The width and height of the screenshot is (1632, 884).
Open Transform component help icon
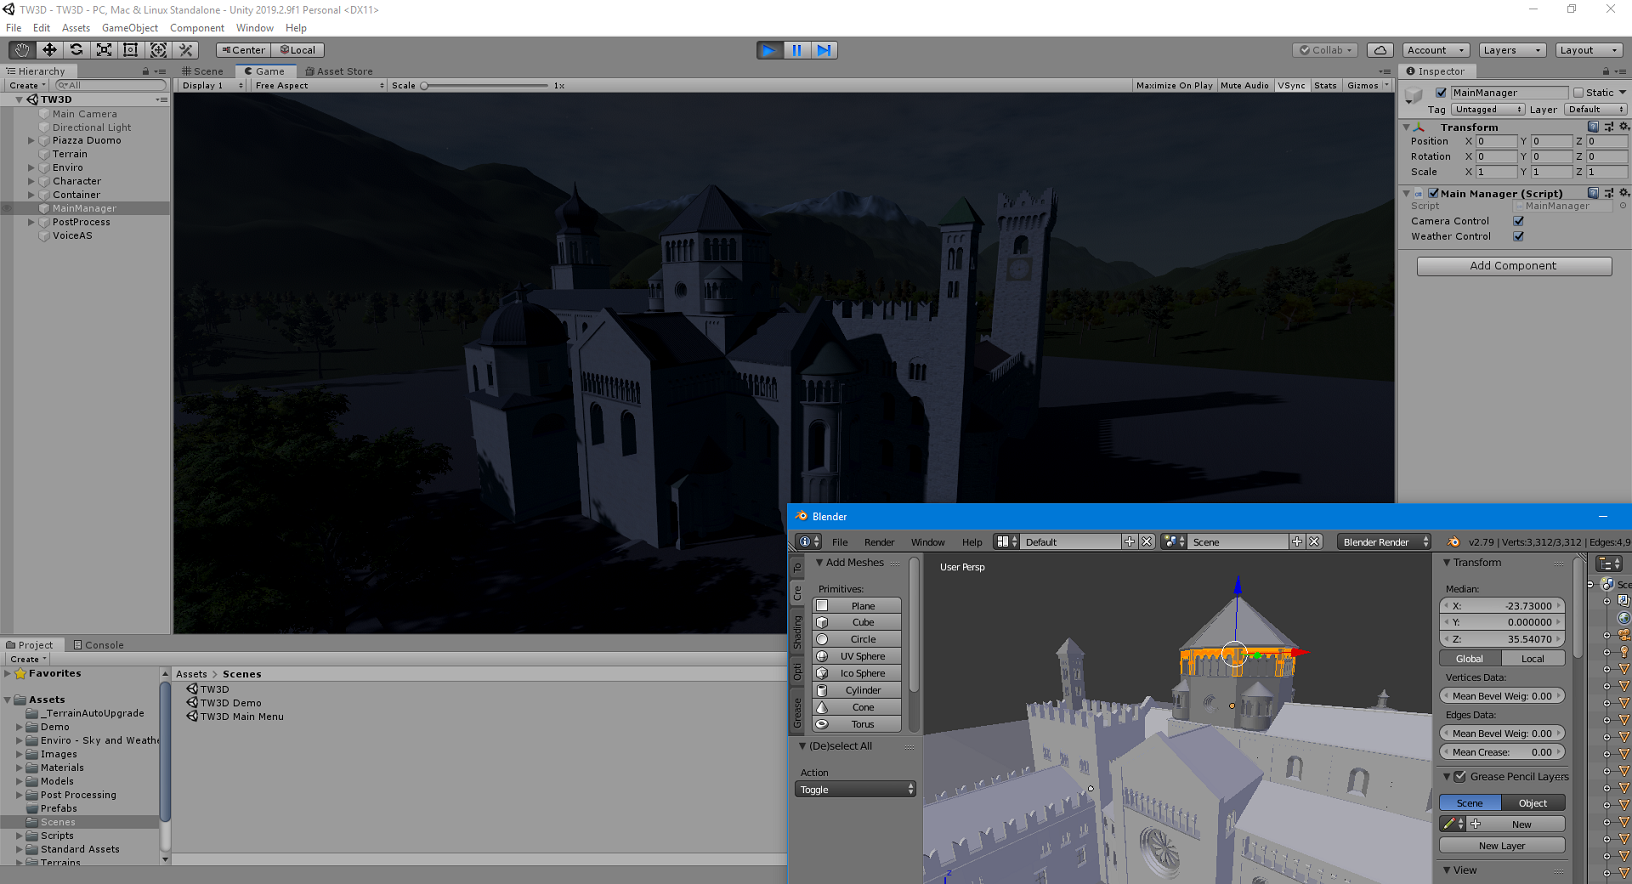(1593, 127)
